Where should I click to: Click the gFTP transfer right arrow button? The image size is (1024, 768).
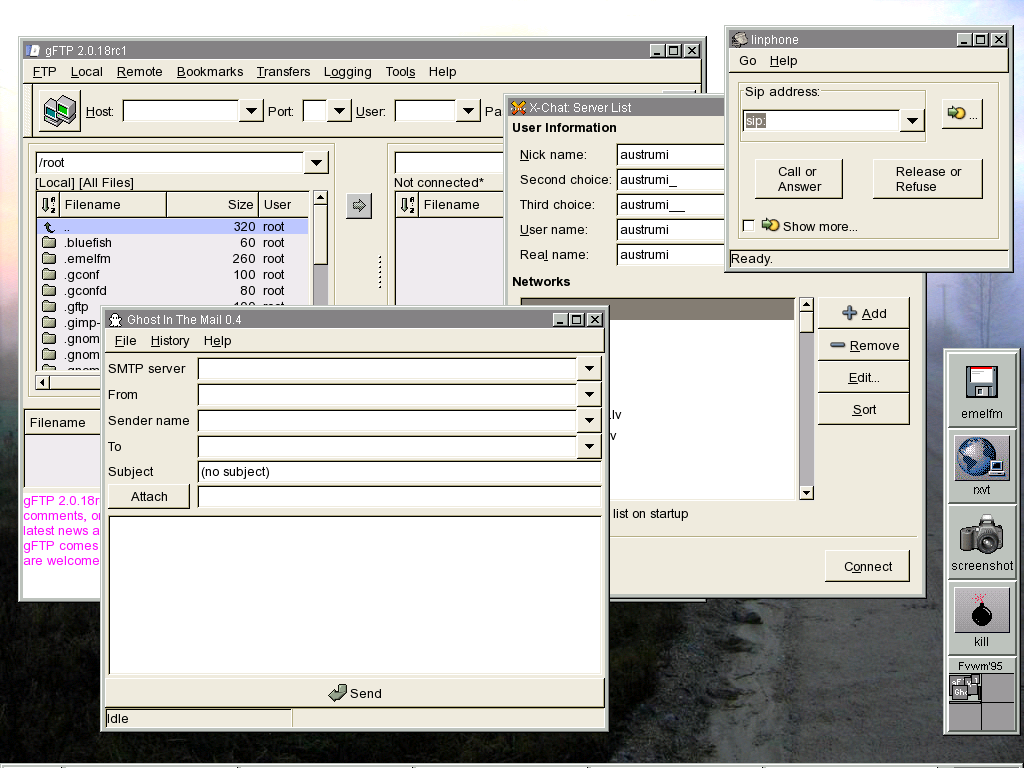pos(359,206)
